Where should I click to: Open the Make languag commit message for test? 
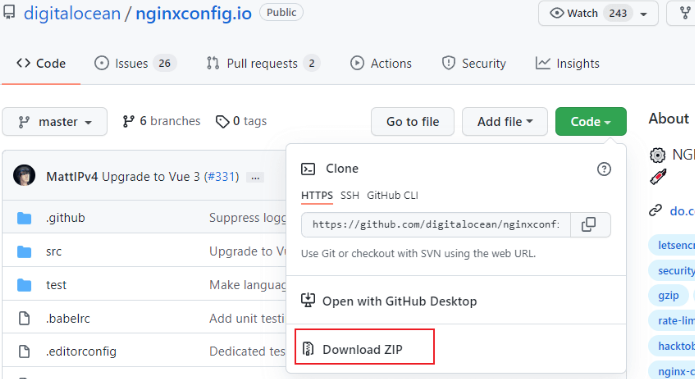(x=248, y=285)
